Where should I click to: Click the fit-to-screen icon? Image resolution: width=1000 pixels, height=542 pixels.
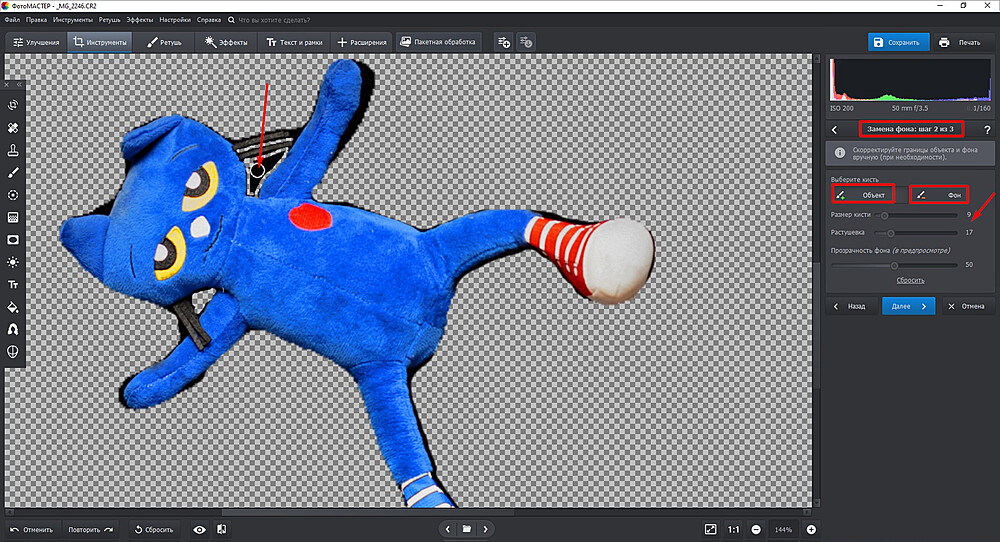point(710,529)
